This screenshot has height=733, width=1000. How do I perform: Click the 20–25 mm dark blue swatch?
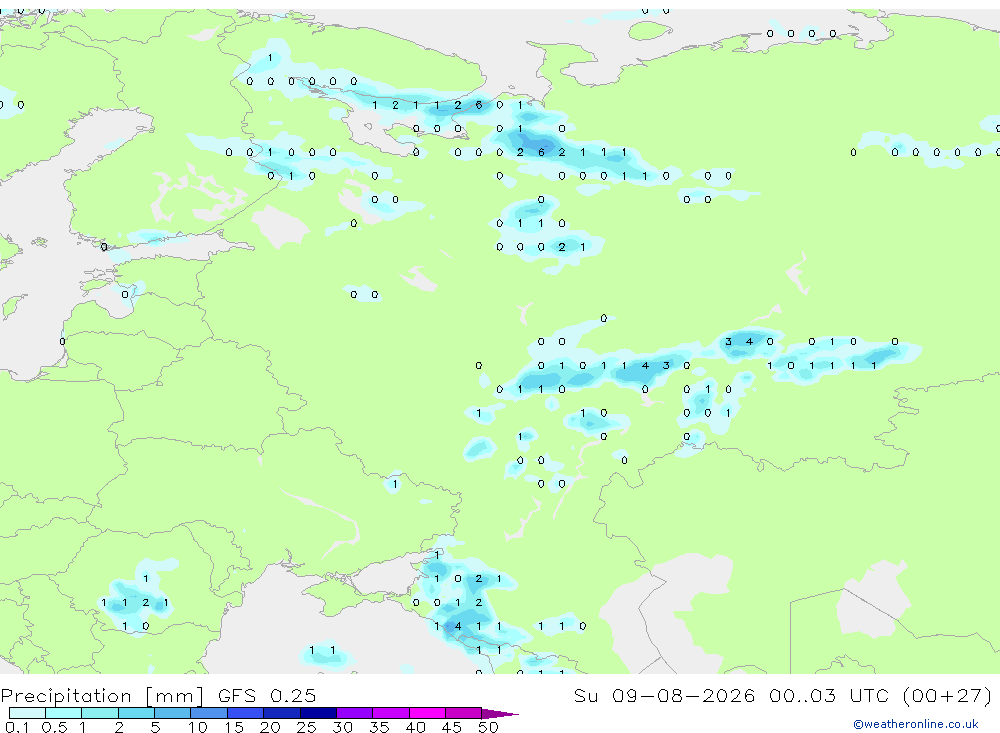(x=282, y=713)
